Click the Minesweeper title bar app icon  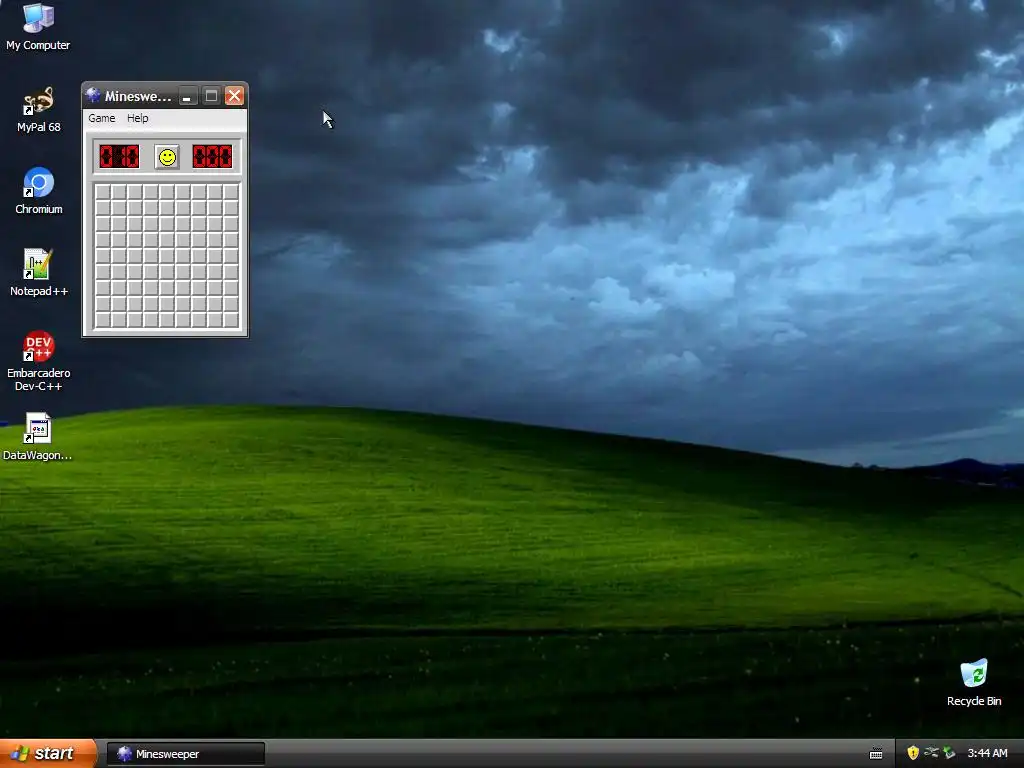[93, 96]
